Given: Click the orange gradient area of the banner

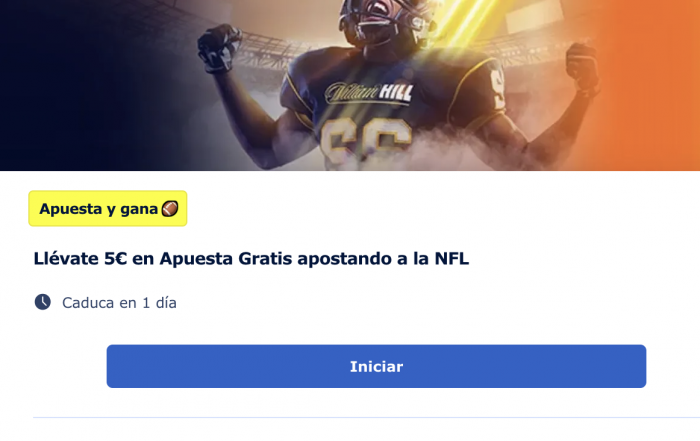Looking at the screenshot, I should (656, 85).
